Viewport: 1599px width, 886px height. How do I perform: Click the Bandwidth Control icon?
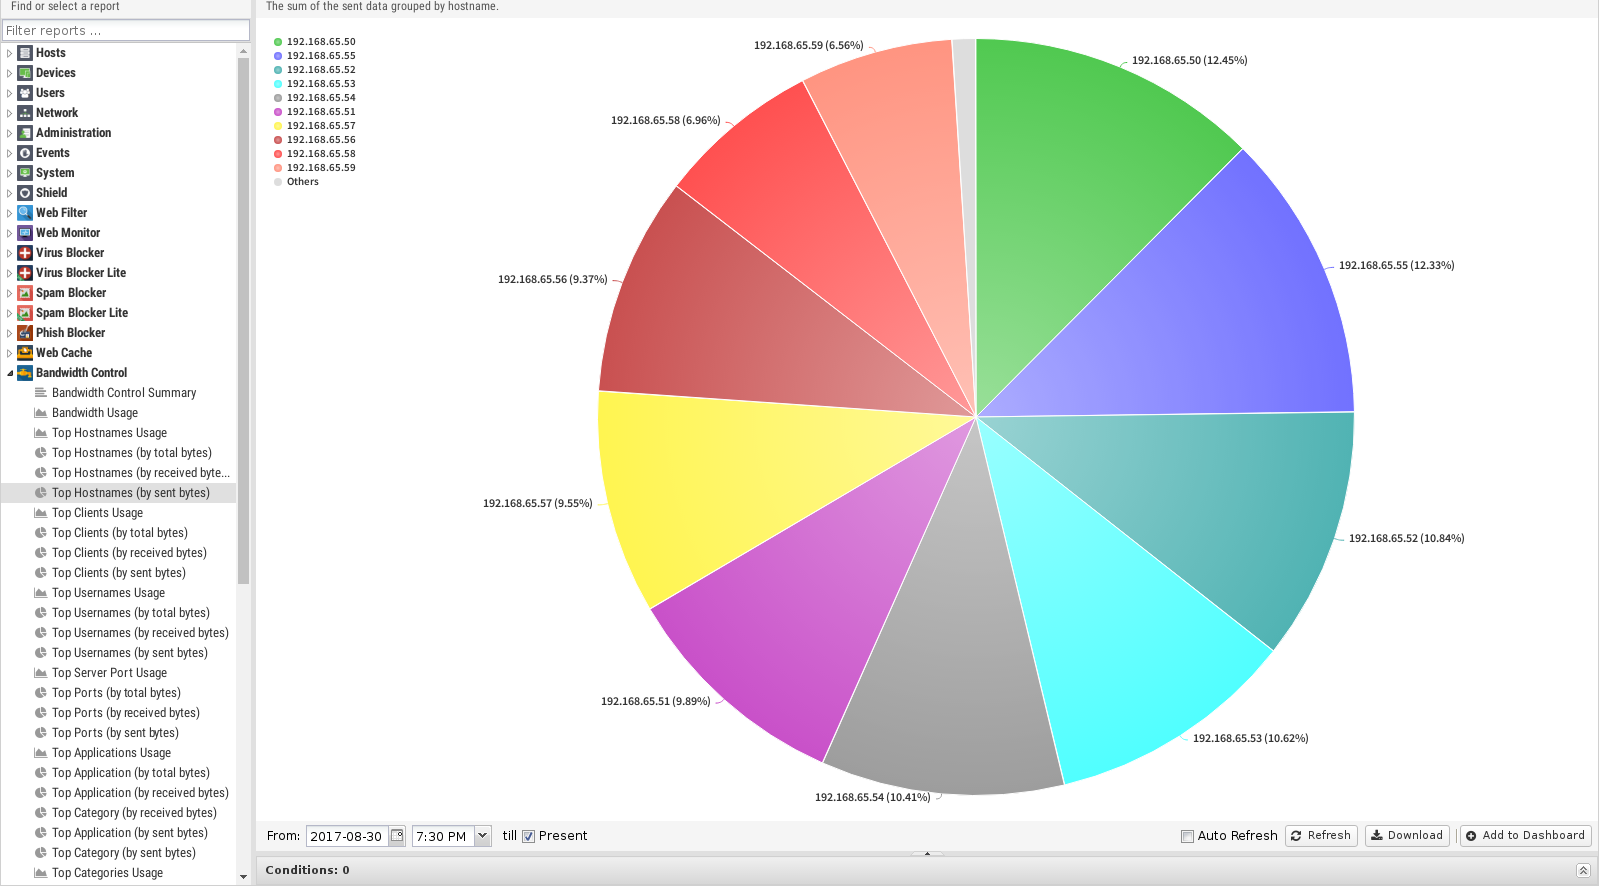point(25,373)
